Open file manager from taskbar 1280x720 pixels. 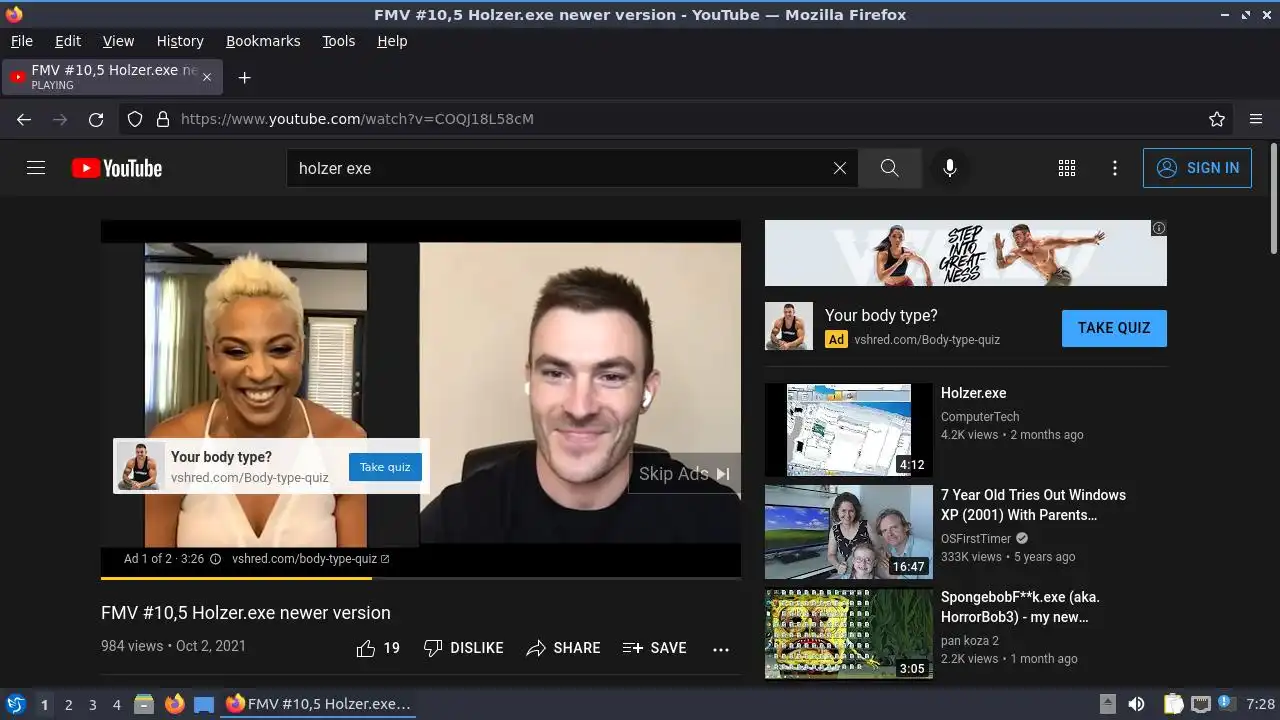click(x=144, y=704)
